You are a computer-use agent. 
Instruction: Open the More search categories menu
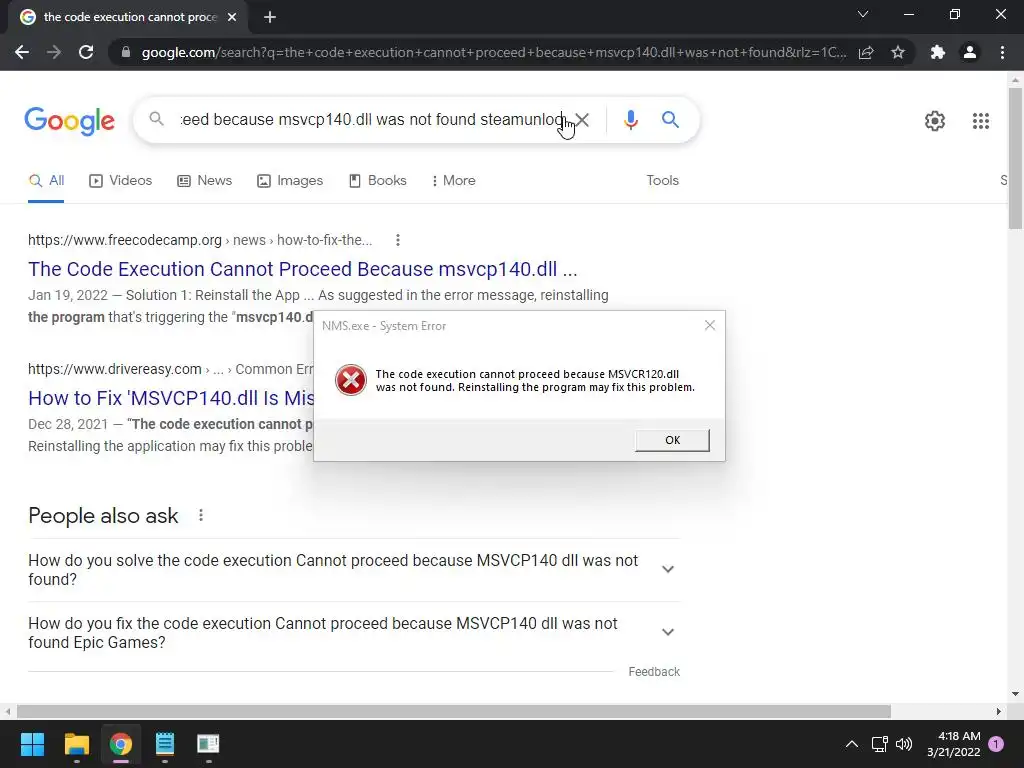tap(453, 180)
